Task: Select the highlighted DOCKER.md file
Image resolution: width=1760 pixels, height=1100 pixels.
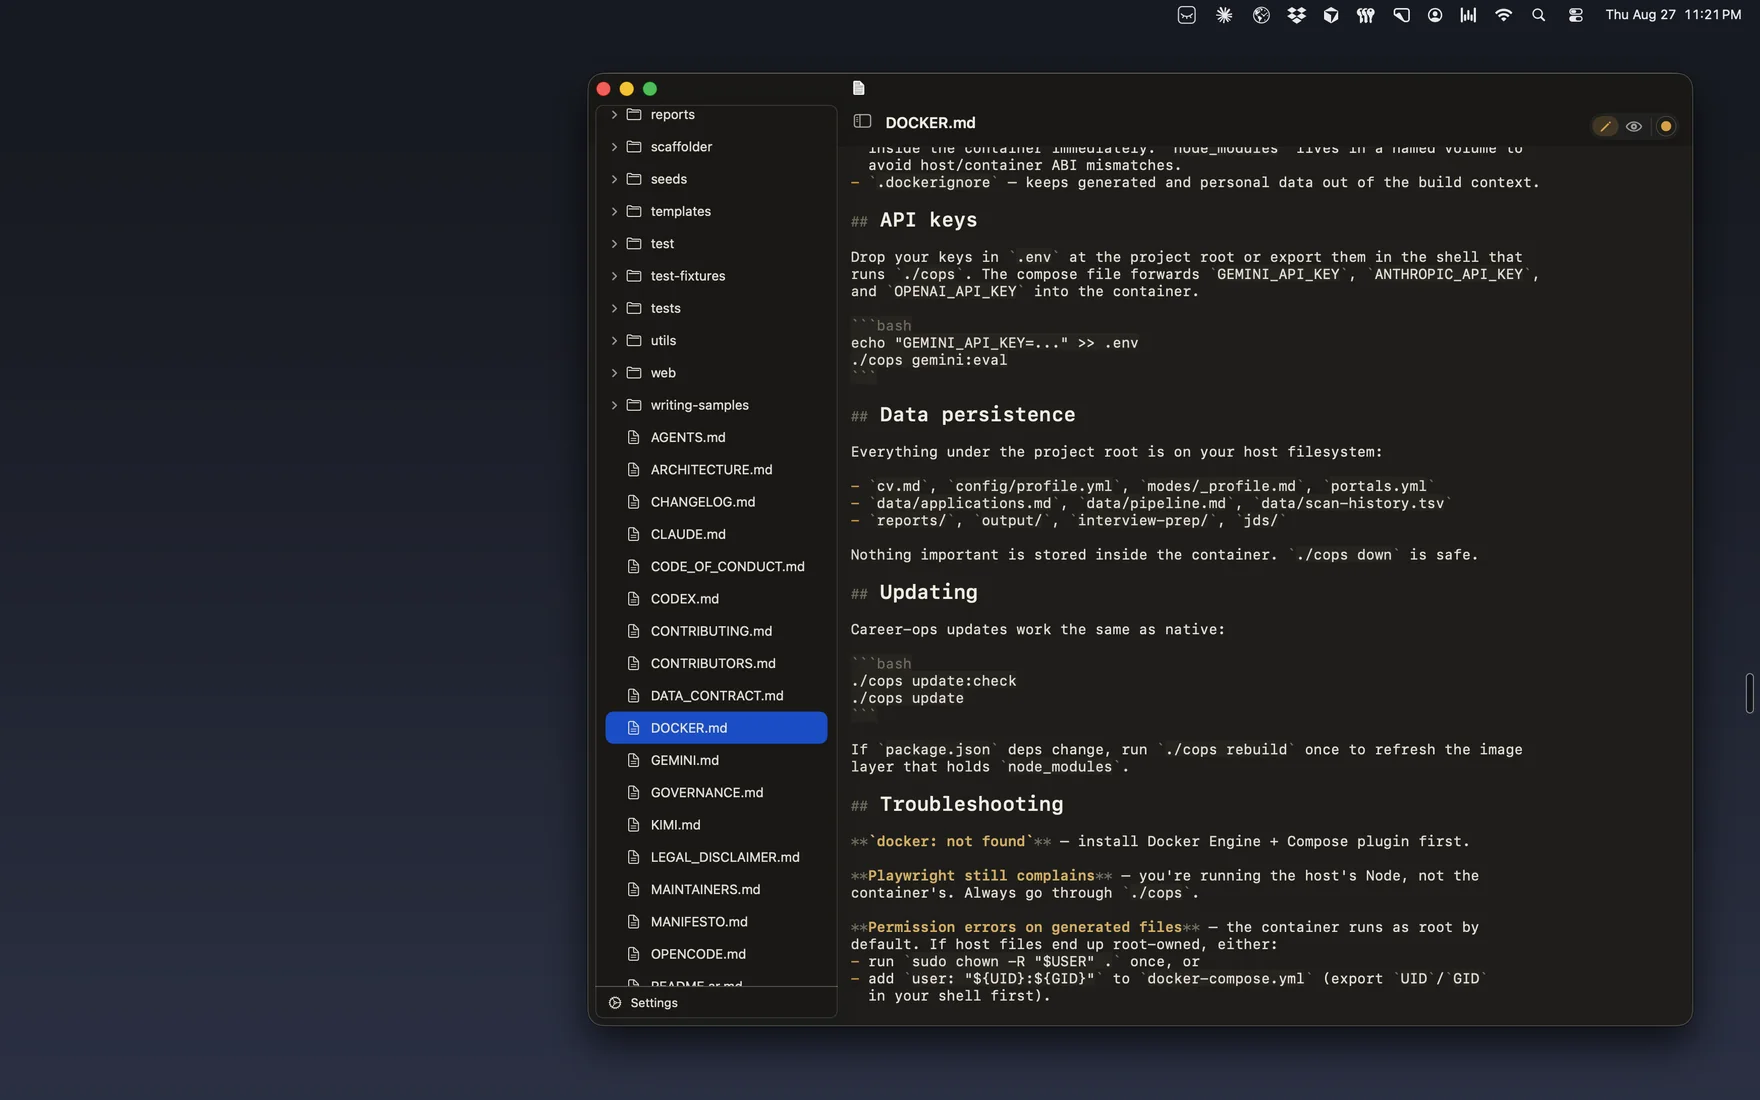Action: pos(716,728)
